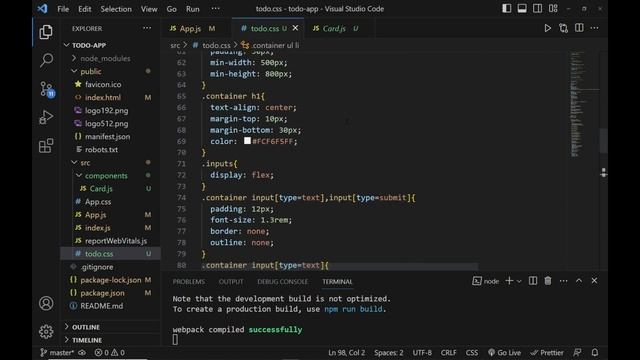Open the Extensions view icon
Viewport: 640px width, 360px height.
[46, 146]
